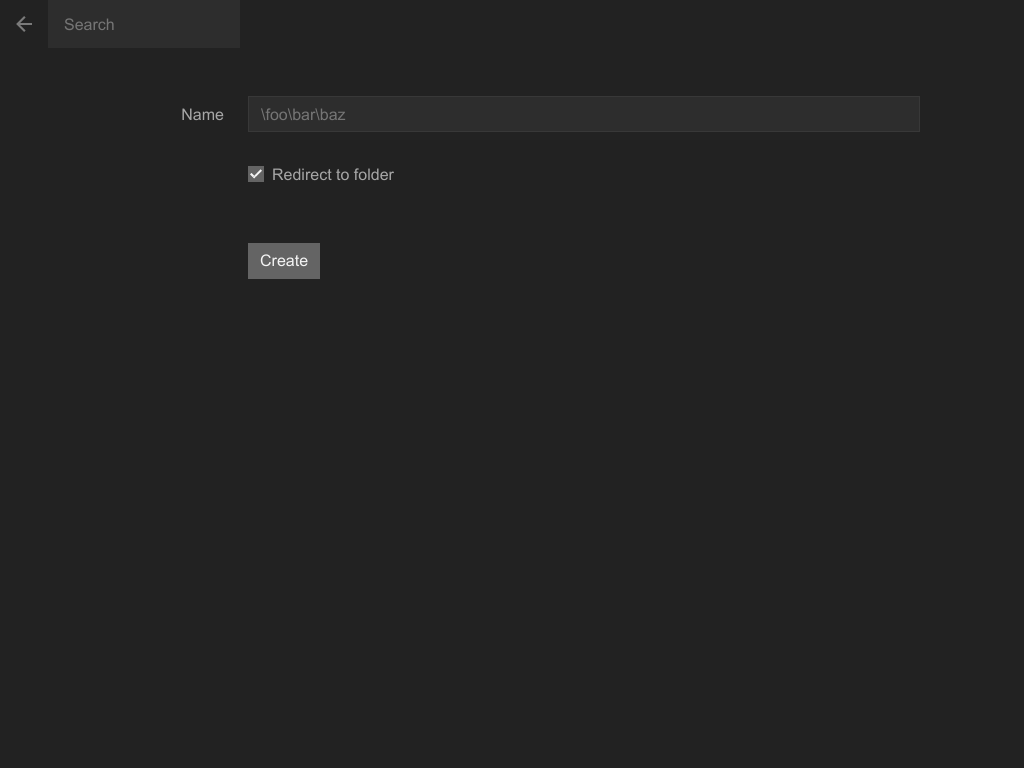
Task: Click the checked box under the Name field
Action: click(256, 174)
